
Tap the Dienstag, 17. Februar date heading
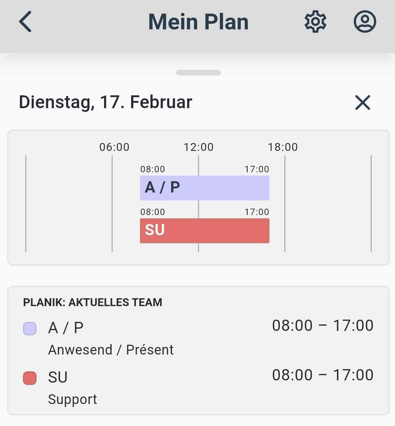(x=105, y=102)
